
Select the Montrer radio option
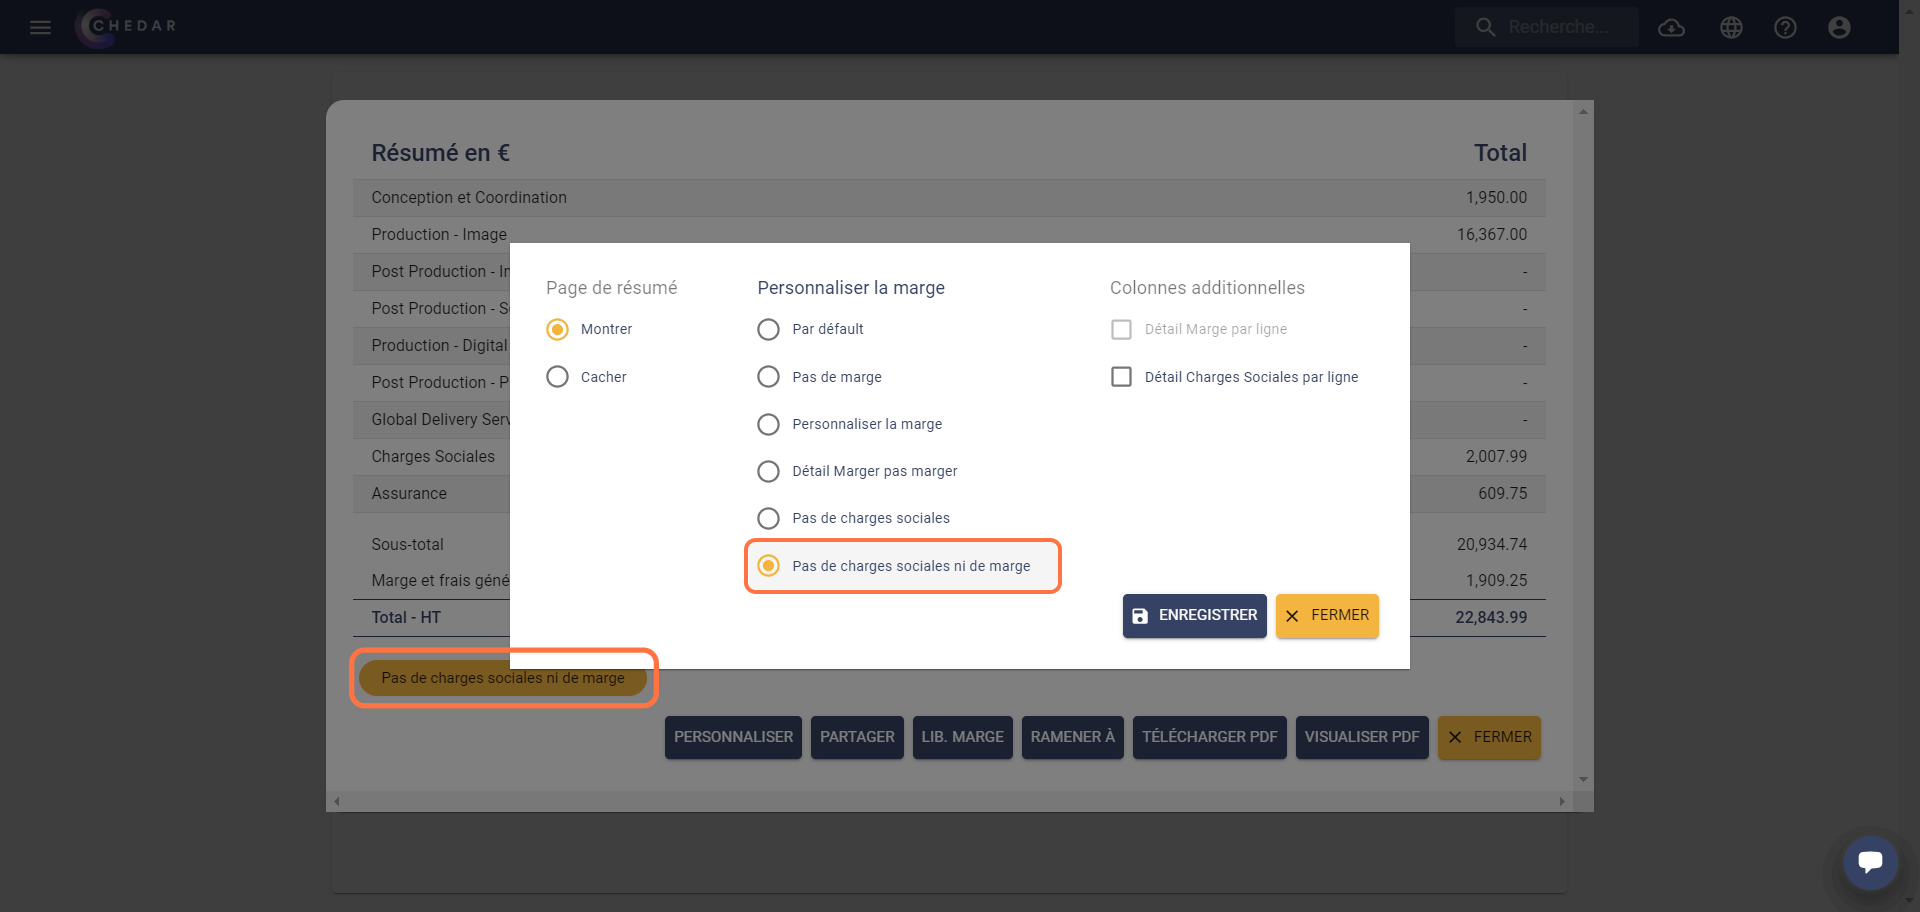click(557, 329)
